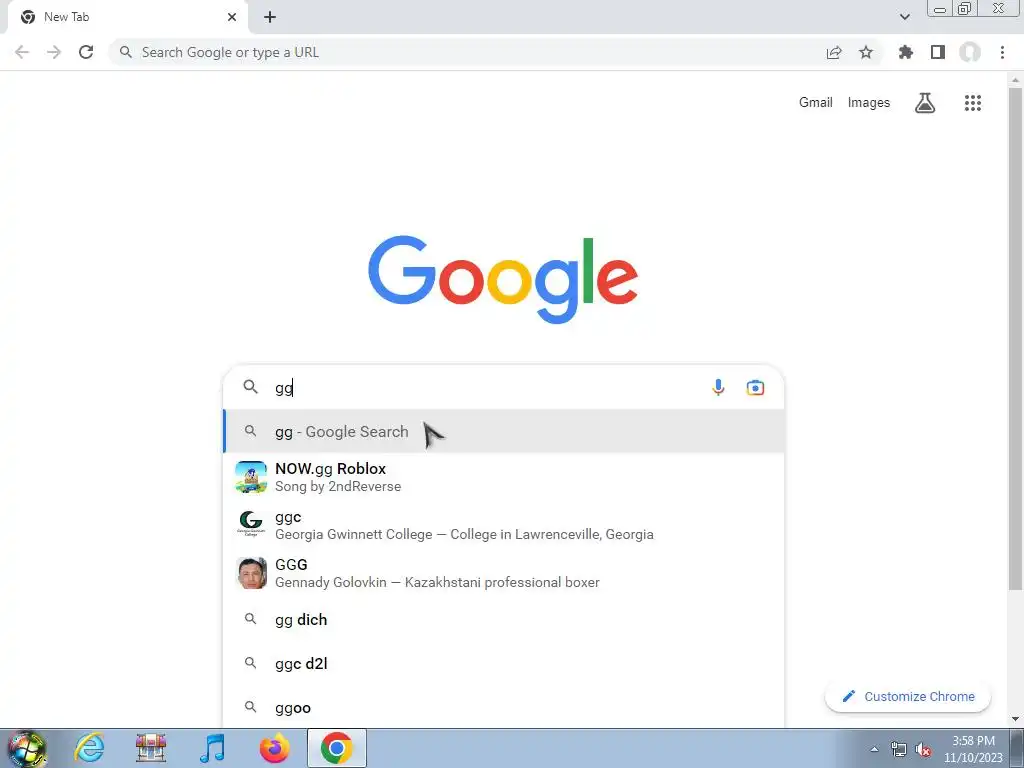Open the Chrome profile avatar
1024x768 pixels.
point(970,52)
